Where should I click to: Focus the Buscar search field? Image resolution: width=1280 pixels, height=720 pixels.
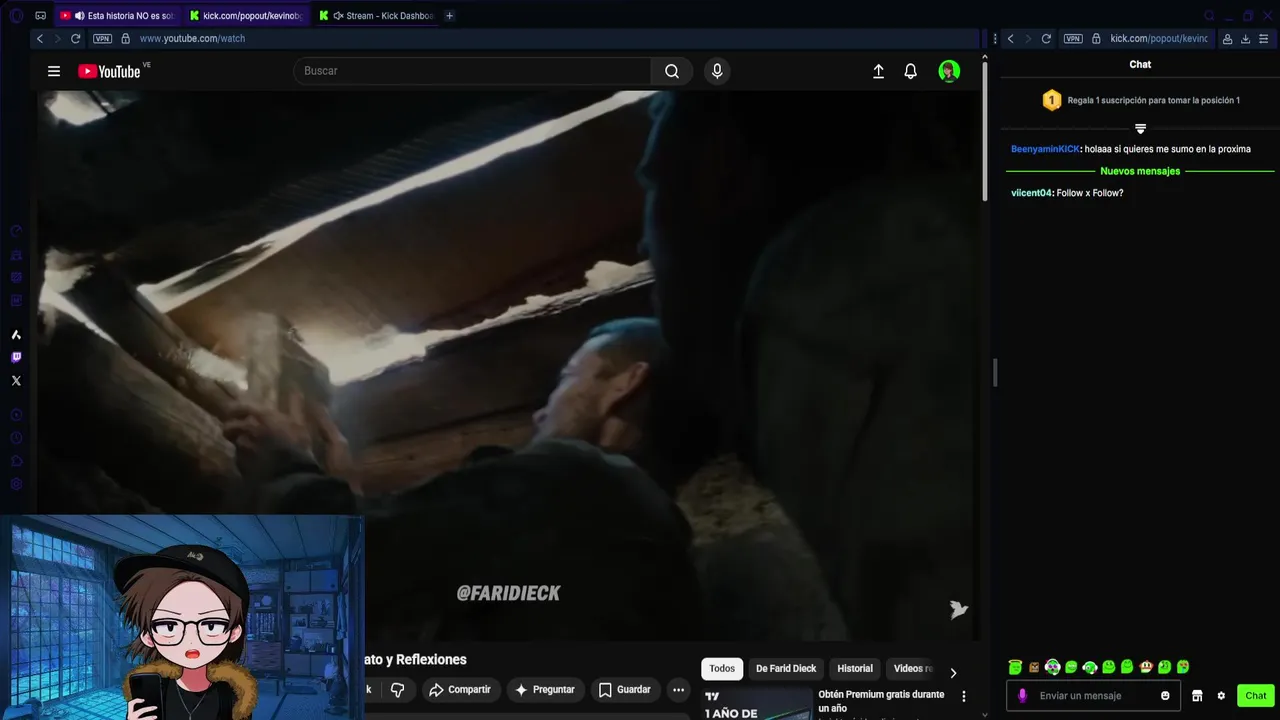click(472, 71)
